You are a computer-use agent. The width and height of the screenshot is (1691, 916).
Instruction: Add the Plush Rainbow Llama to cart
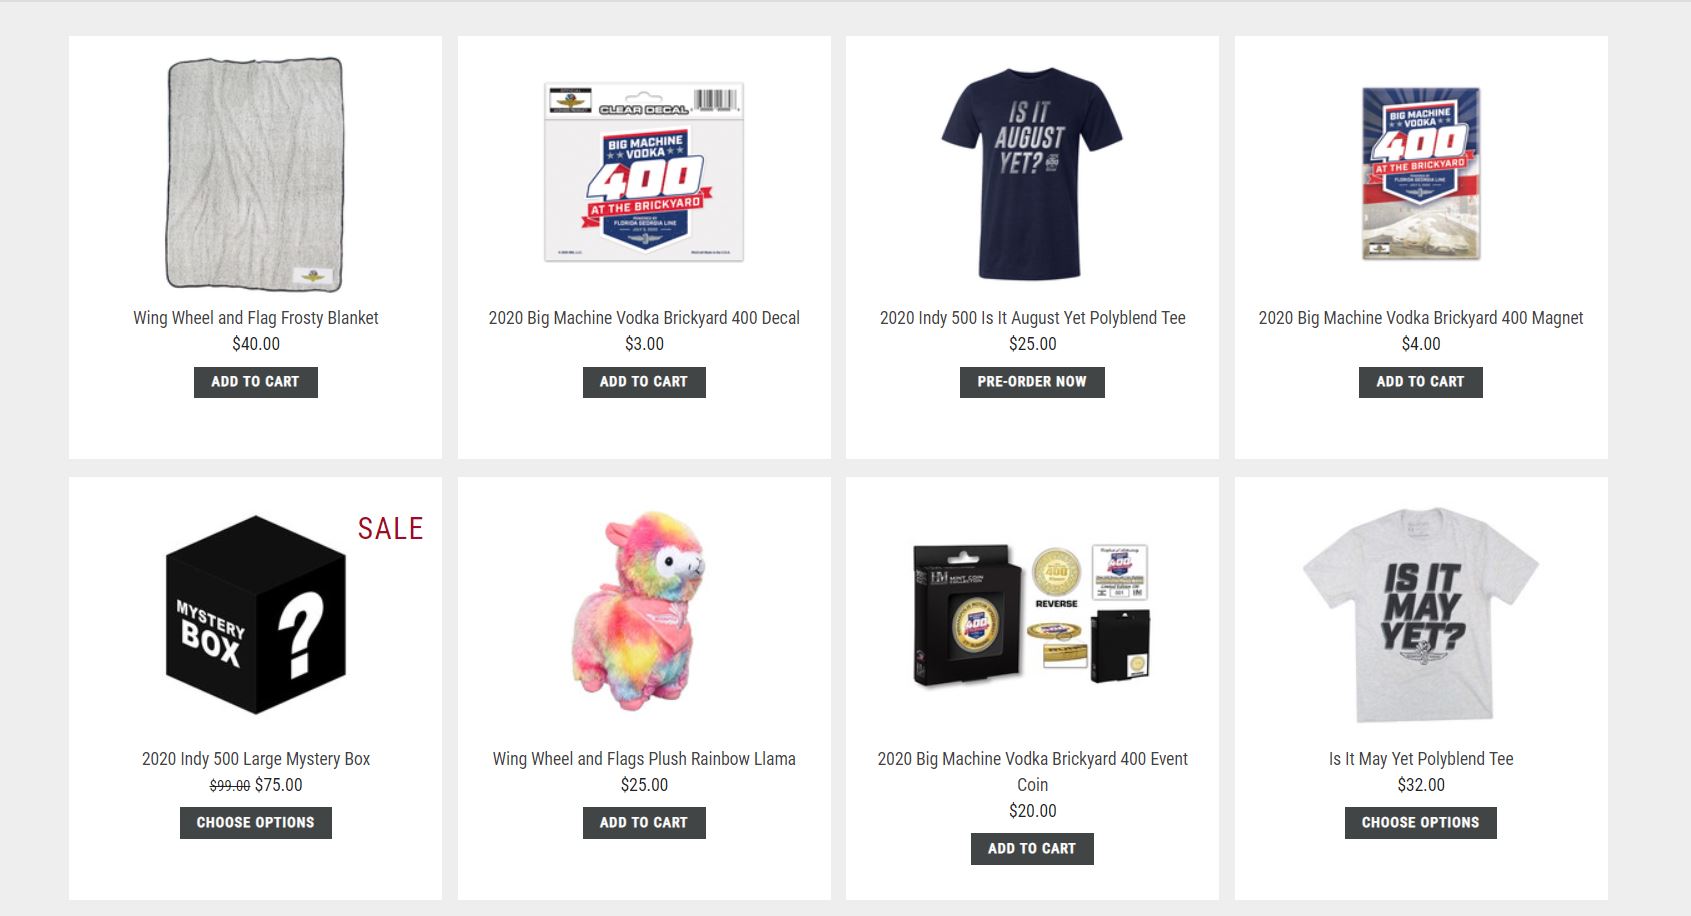pyautogui.click(x=644, y=823)
